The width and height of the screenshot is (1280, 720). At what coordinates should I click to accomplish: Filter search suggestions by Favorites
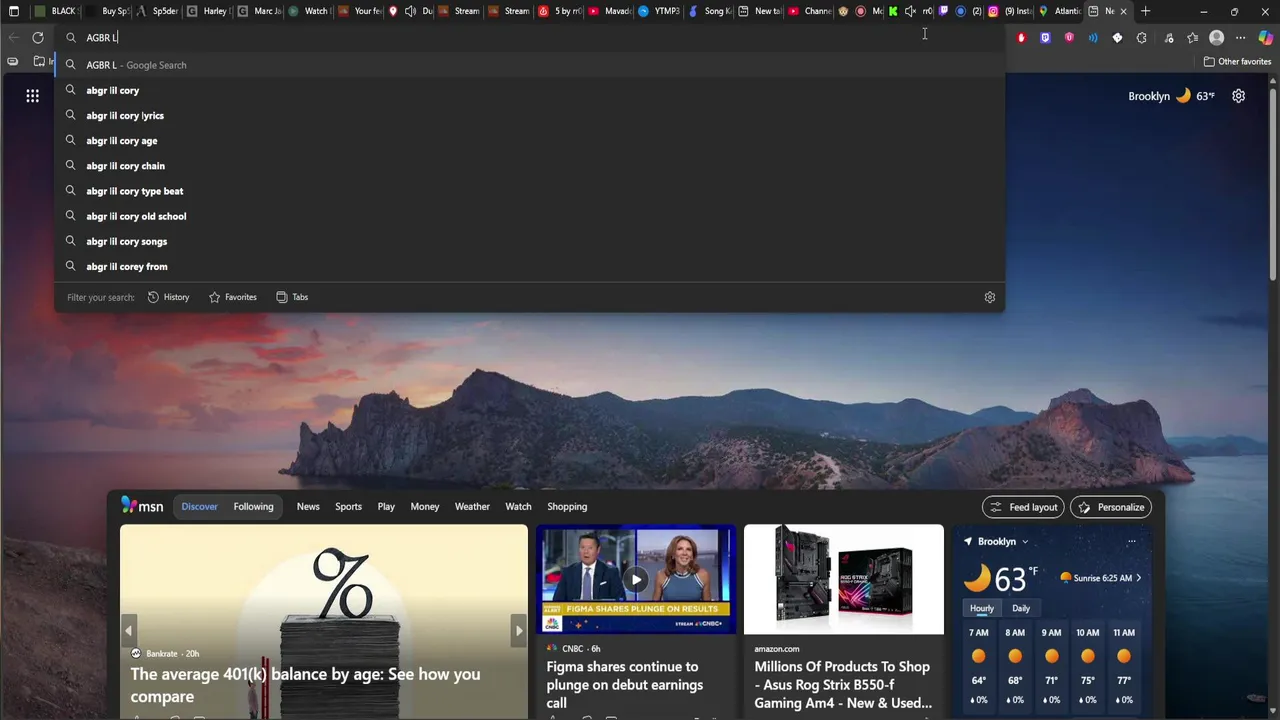[x=233, y=297]
